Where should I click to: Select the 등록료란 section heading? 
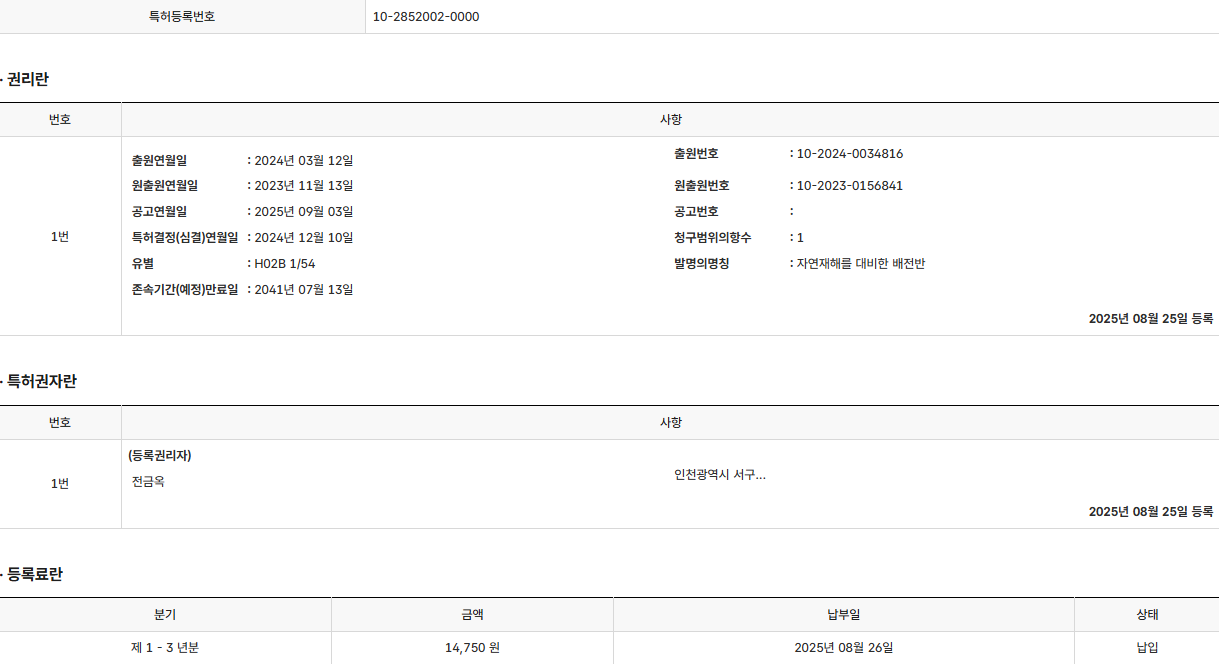tap(34, 574)
